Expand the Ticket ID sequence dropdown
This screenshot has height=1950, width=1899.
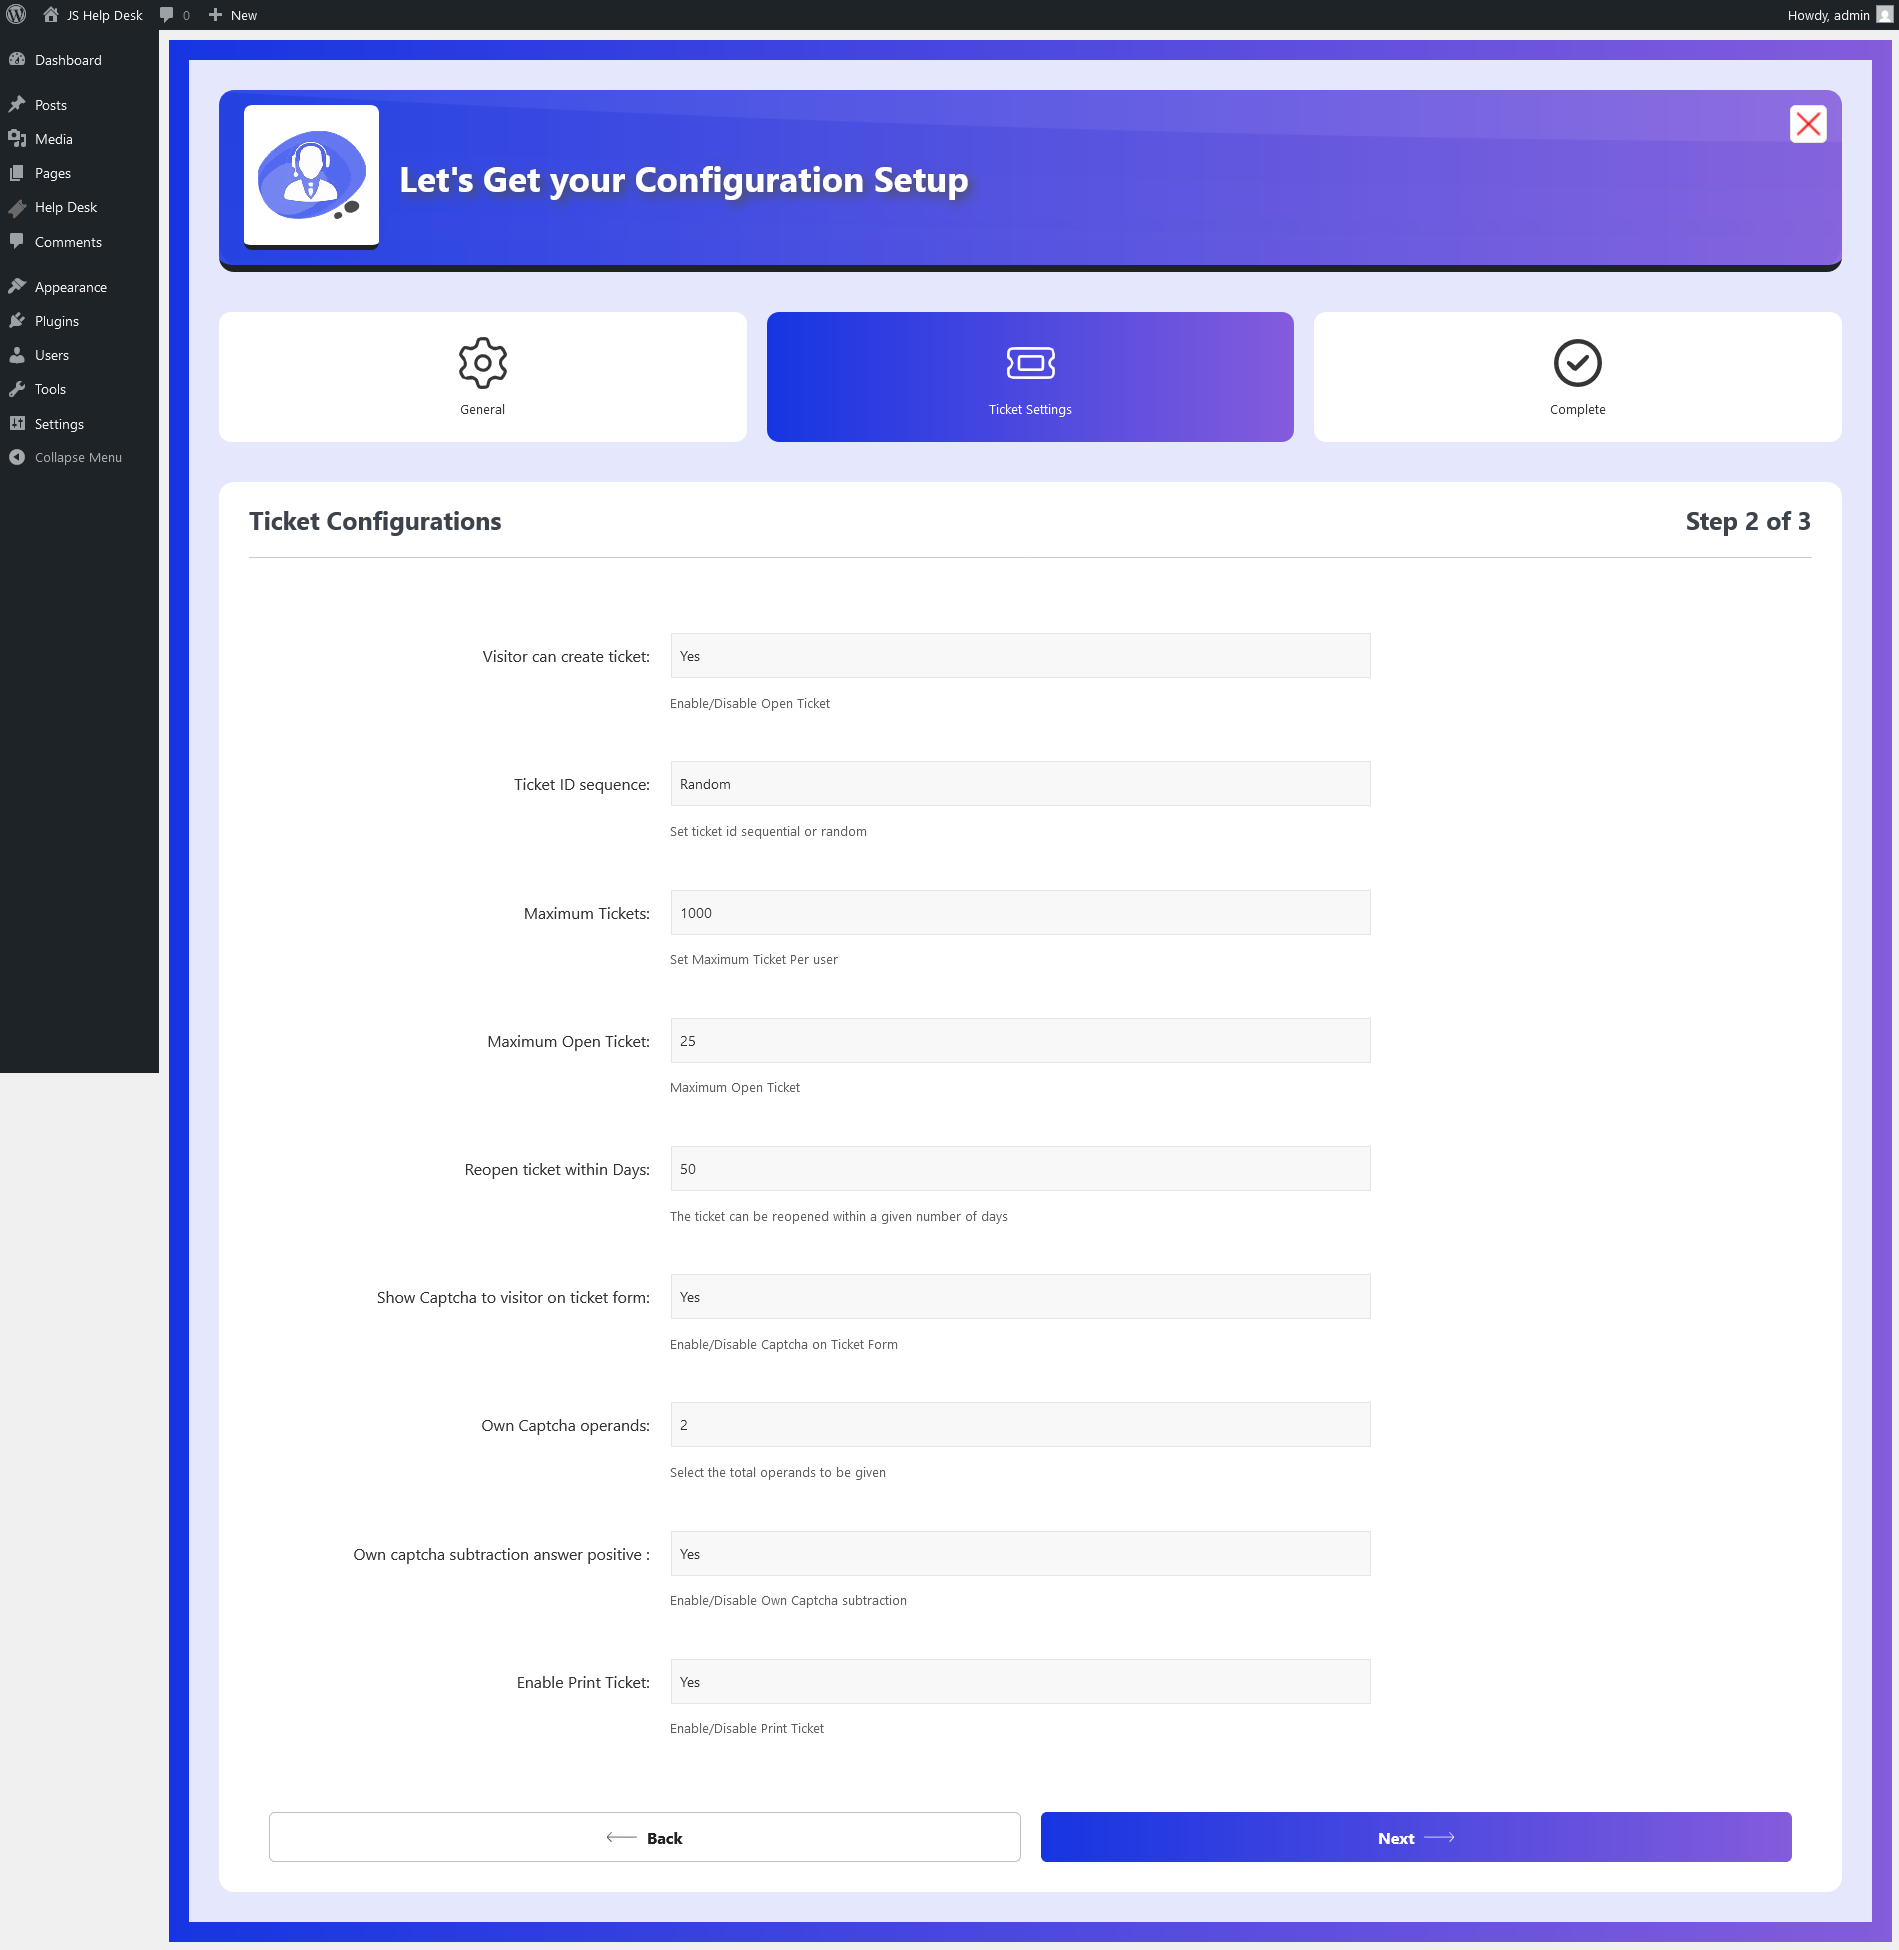[1019, 784]
